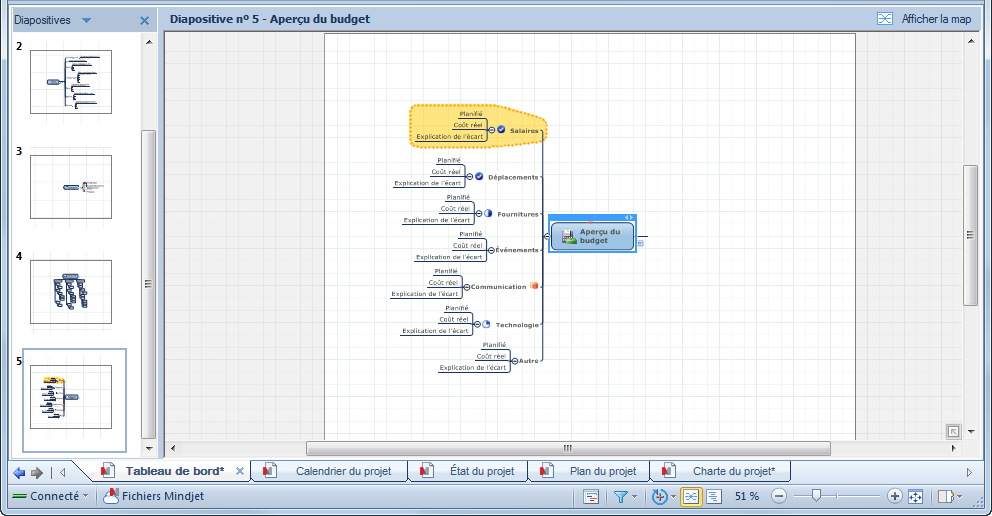Toggle the task-complete checkmark on Salaires
Image resolution: width=992 pixels, height=516 pixels.
tap(501, 130)
